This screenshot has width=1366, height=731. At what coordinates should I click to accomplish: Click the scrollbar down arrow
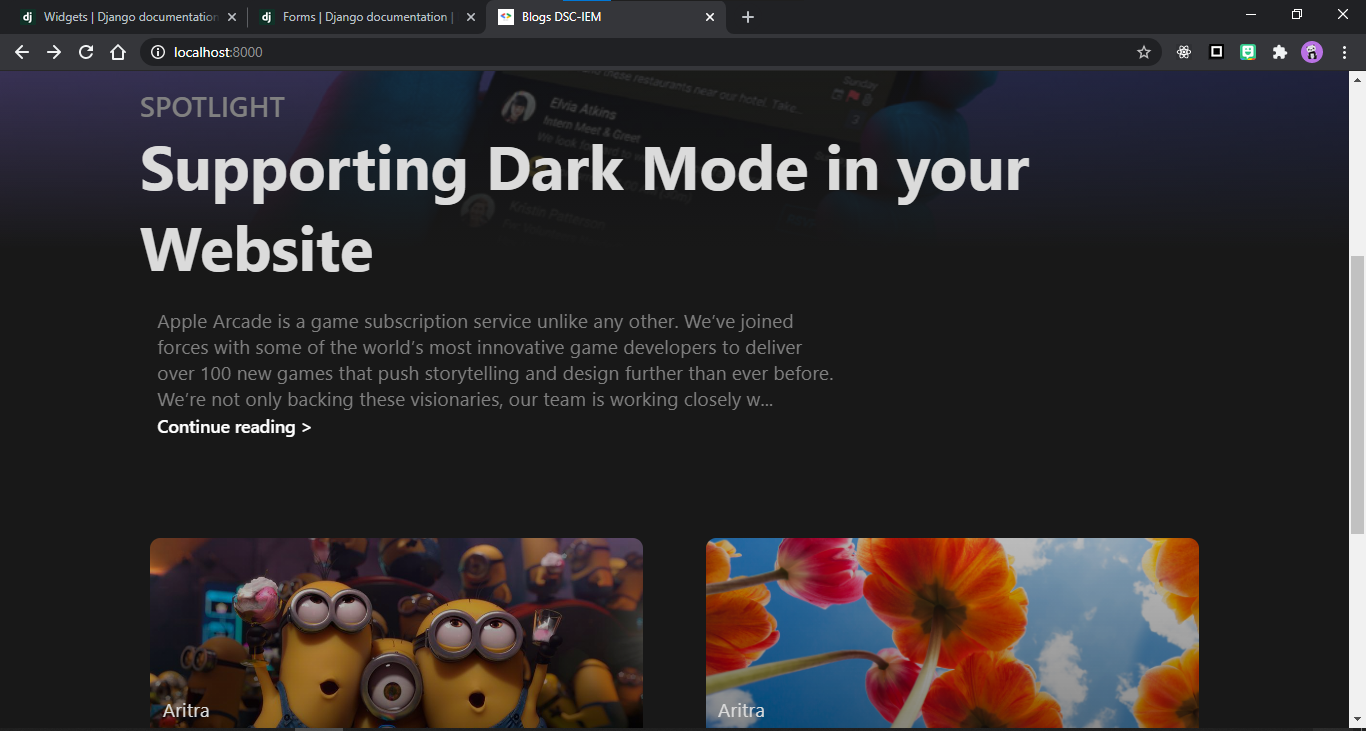click(x=1357, y=720)
